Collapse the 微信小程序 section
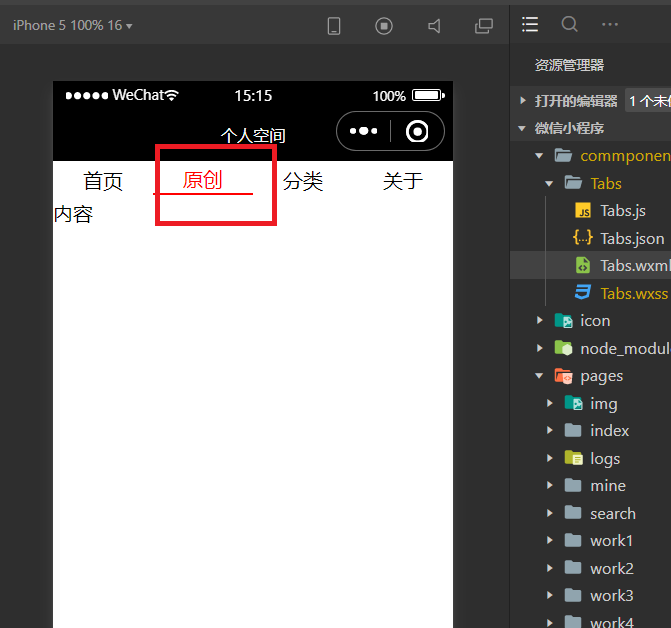Image resolution: width=671 pixels, height=628 pixels. pos(522,128)
